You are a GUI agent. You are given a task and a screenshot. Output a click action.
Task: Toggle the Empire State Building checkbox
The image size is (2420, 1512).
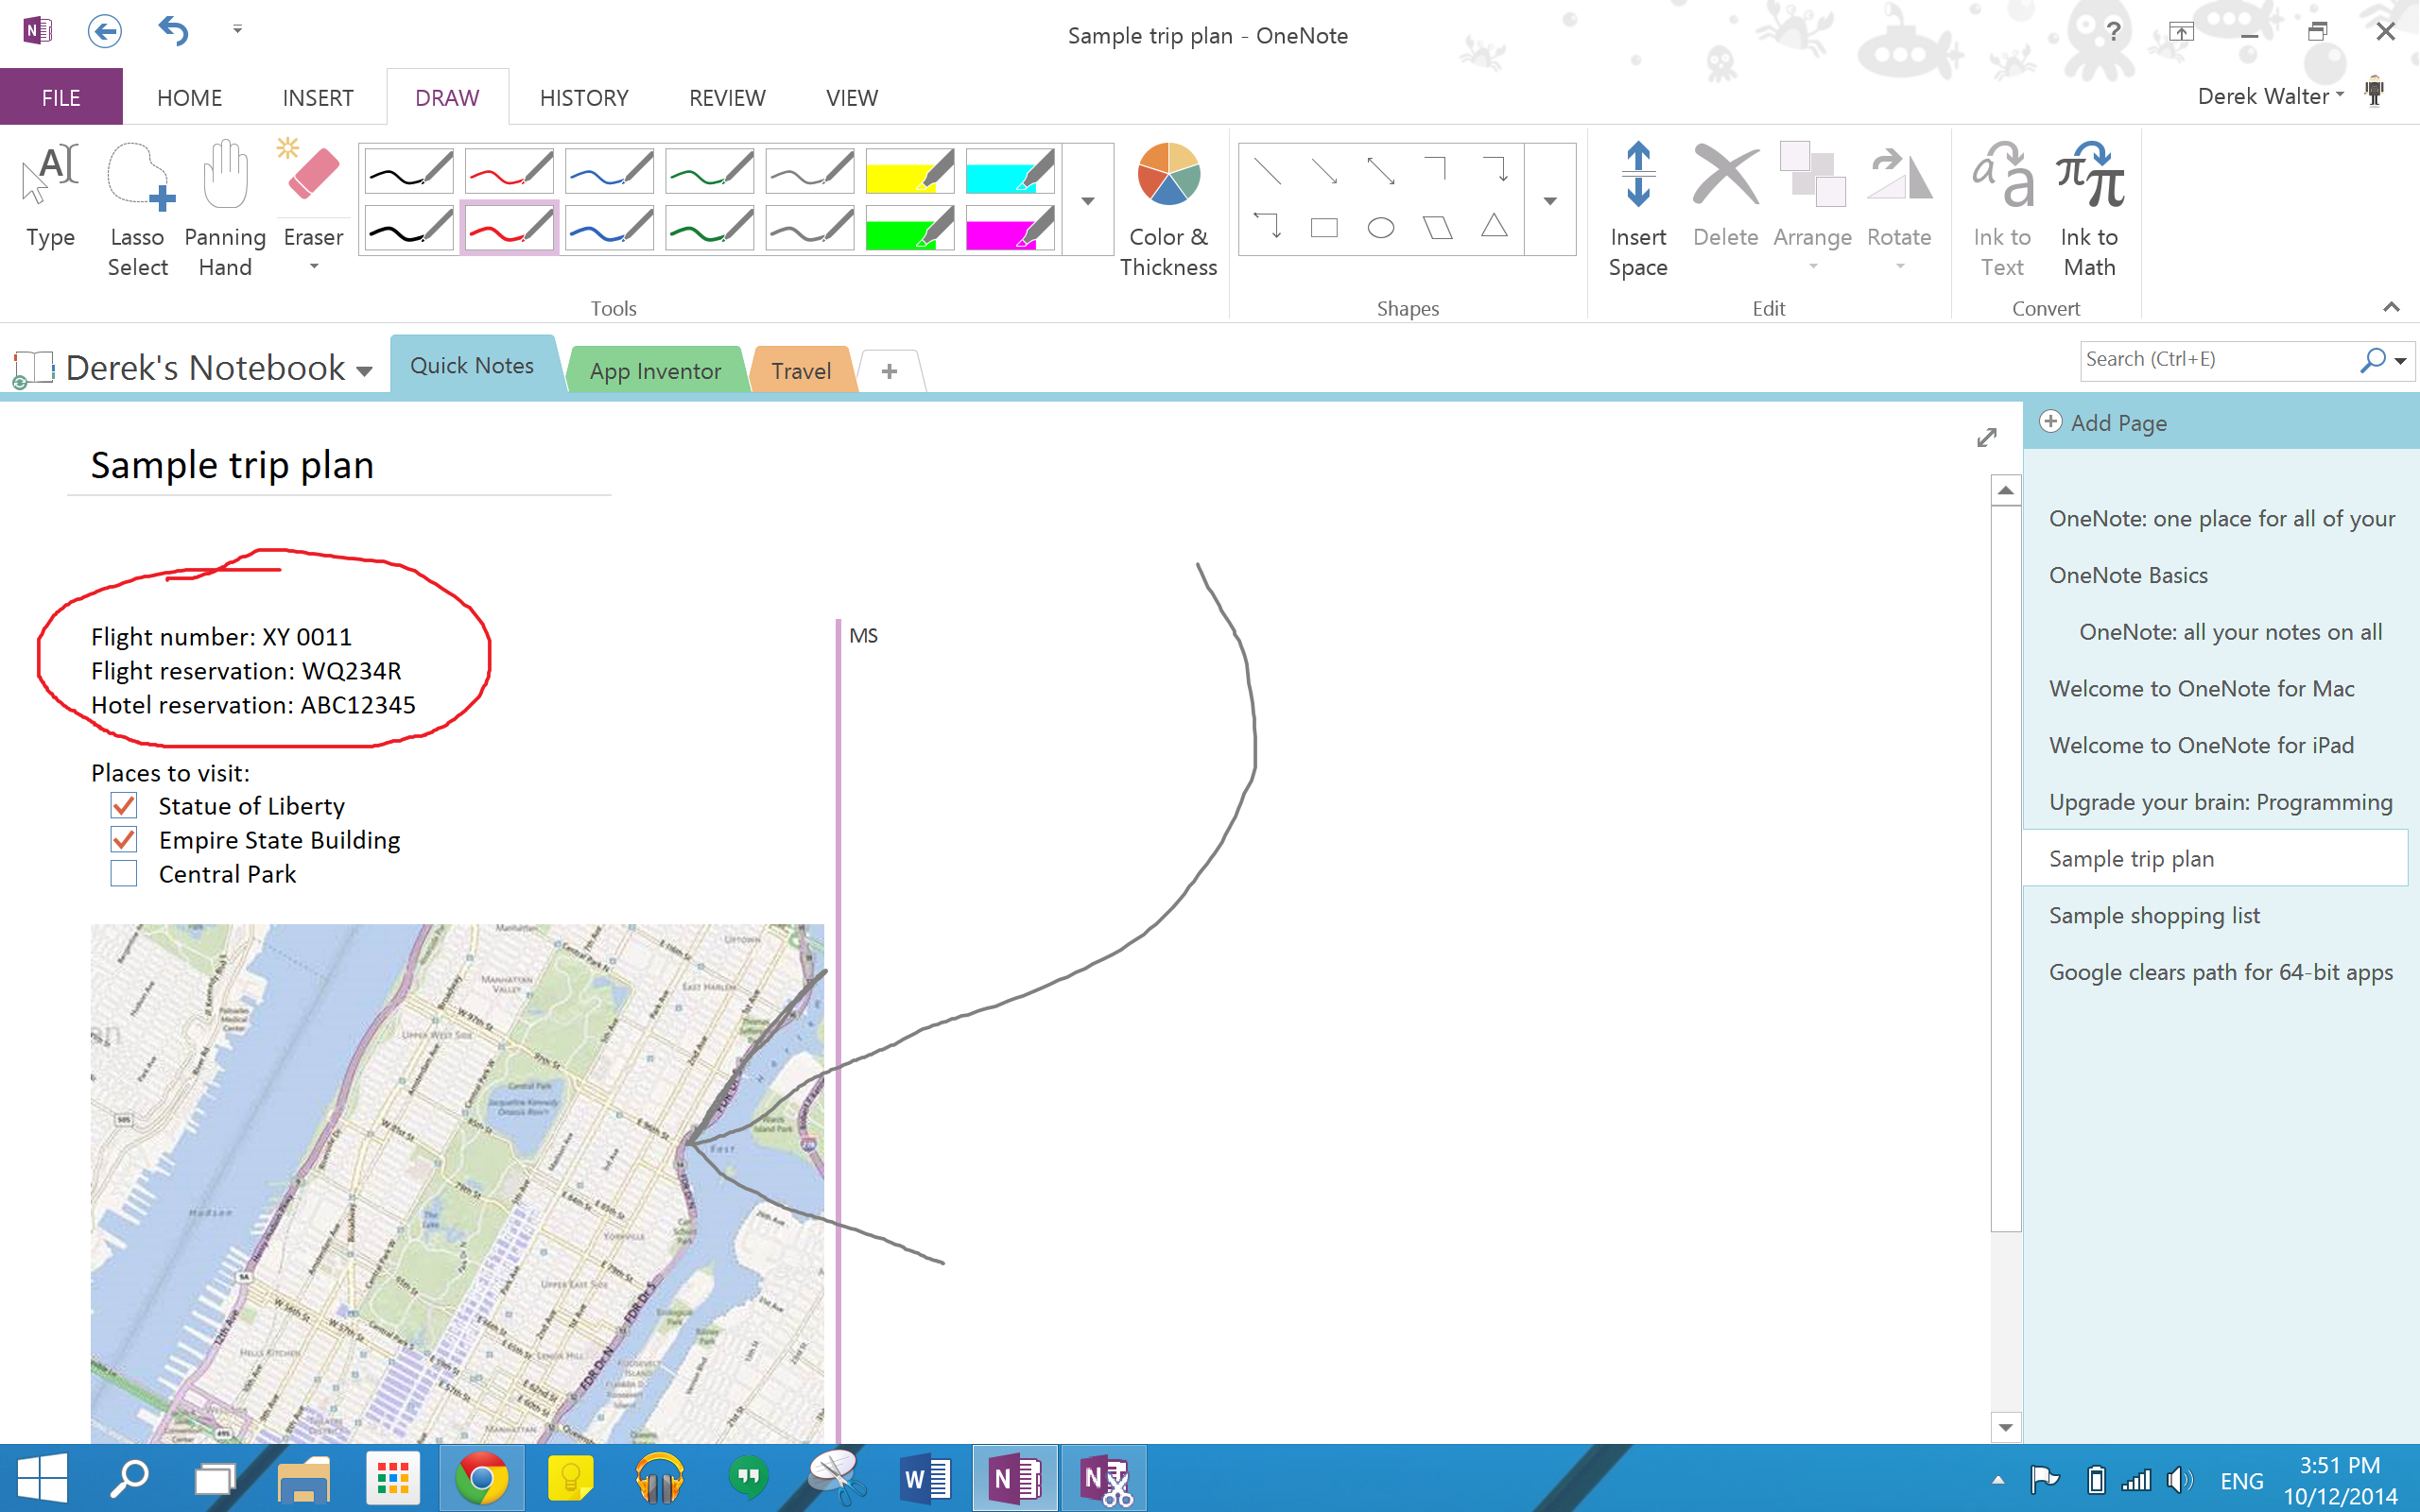pos(124,839)
